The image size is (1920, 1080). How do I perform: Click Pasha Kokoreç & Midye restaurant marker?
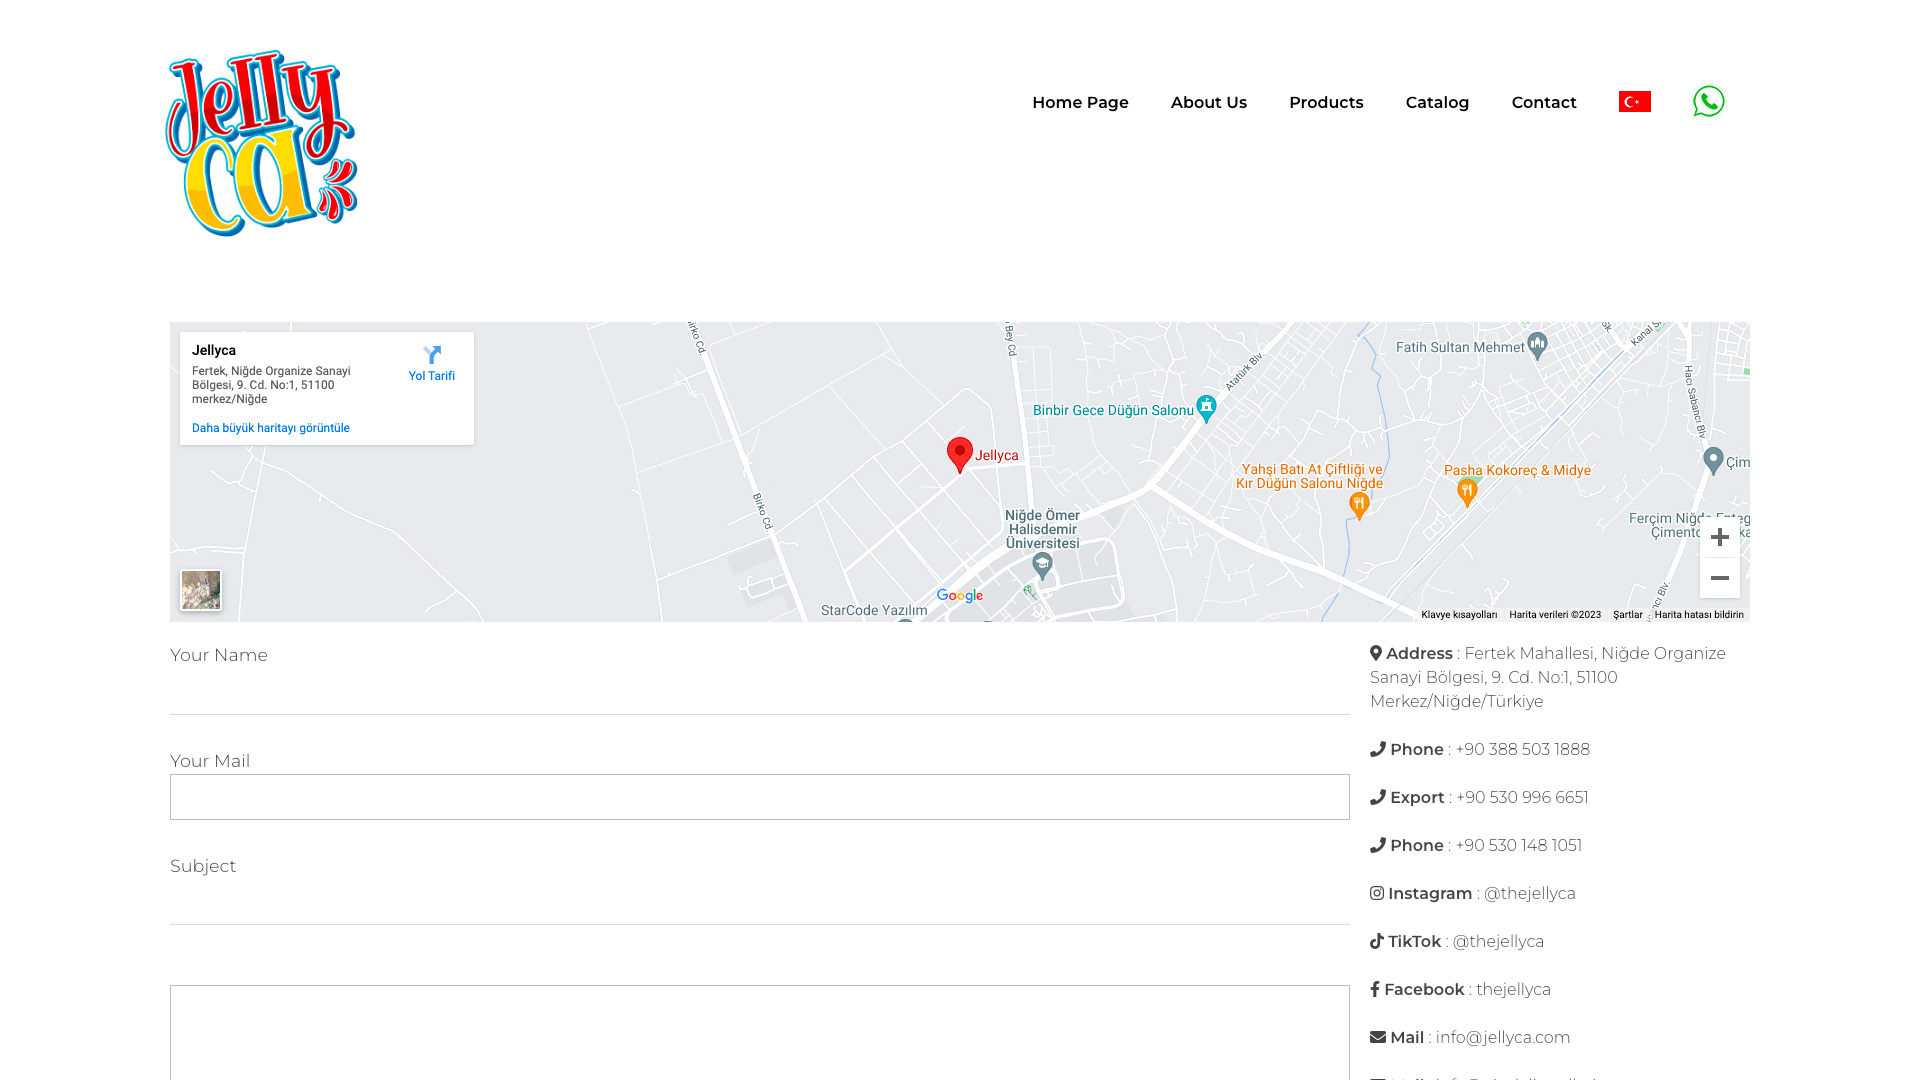(x=1467, y=491)
